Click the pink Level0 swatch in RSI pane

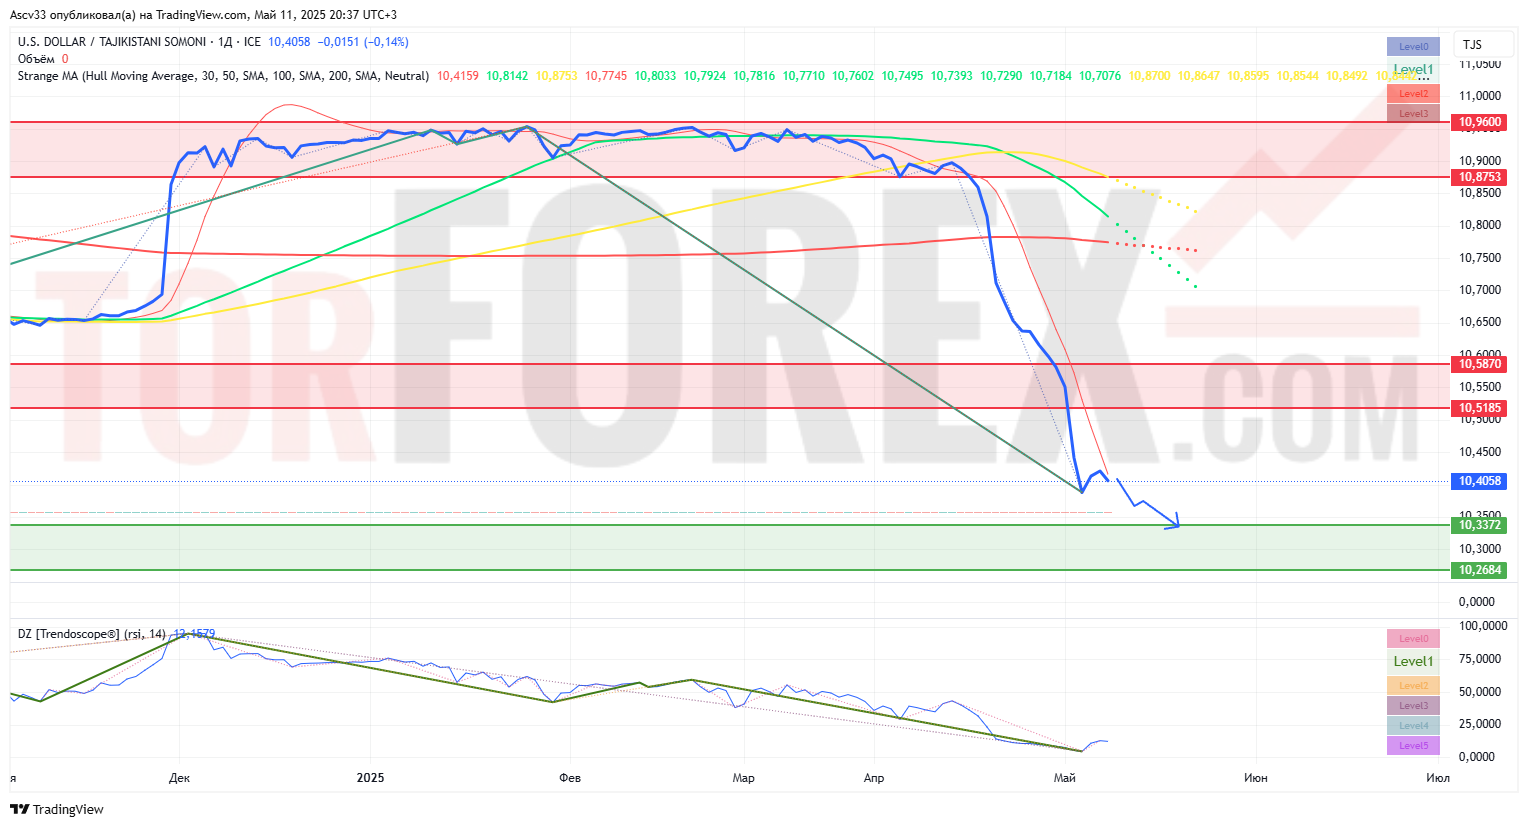pos(1412,638)
